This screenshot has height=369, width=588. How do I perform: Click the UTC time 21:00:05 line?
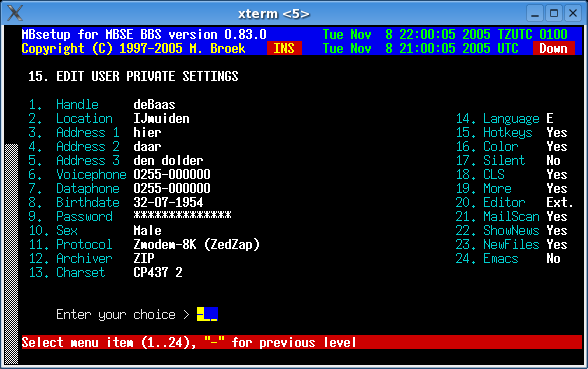421,48
